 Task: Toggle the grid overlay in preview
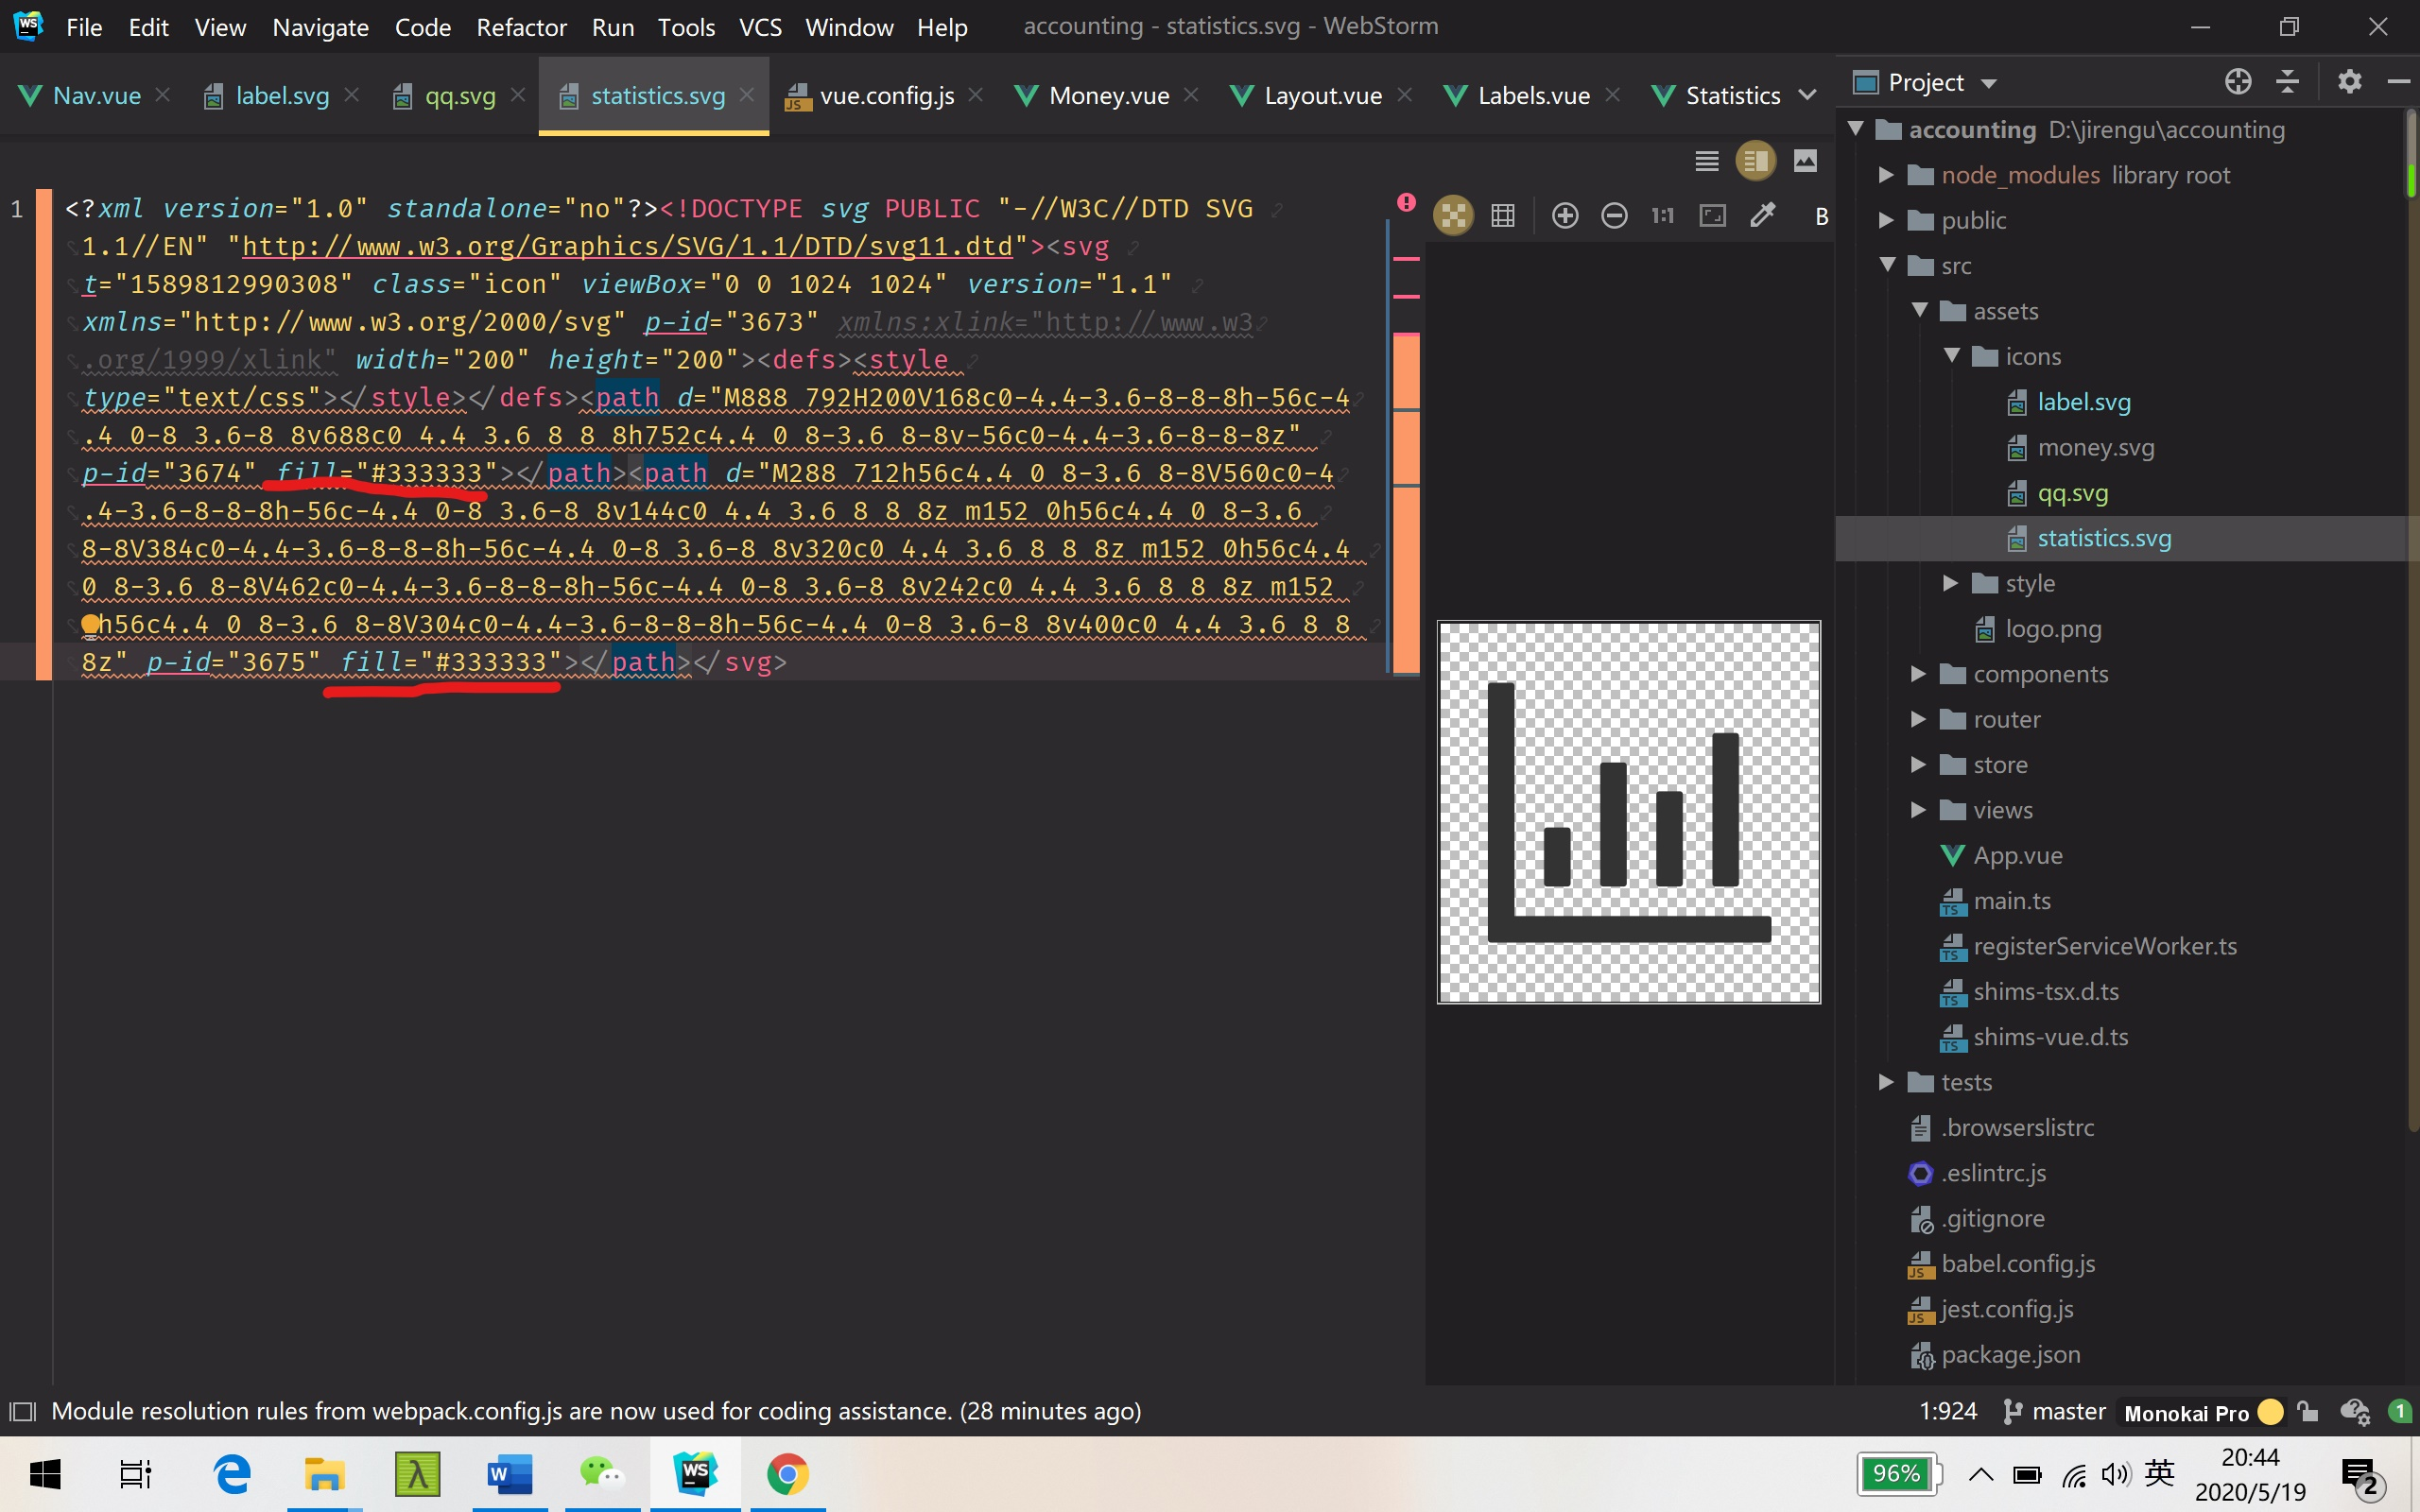tap(1502, 216)
